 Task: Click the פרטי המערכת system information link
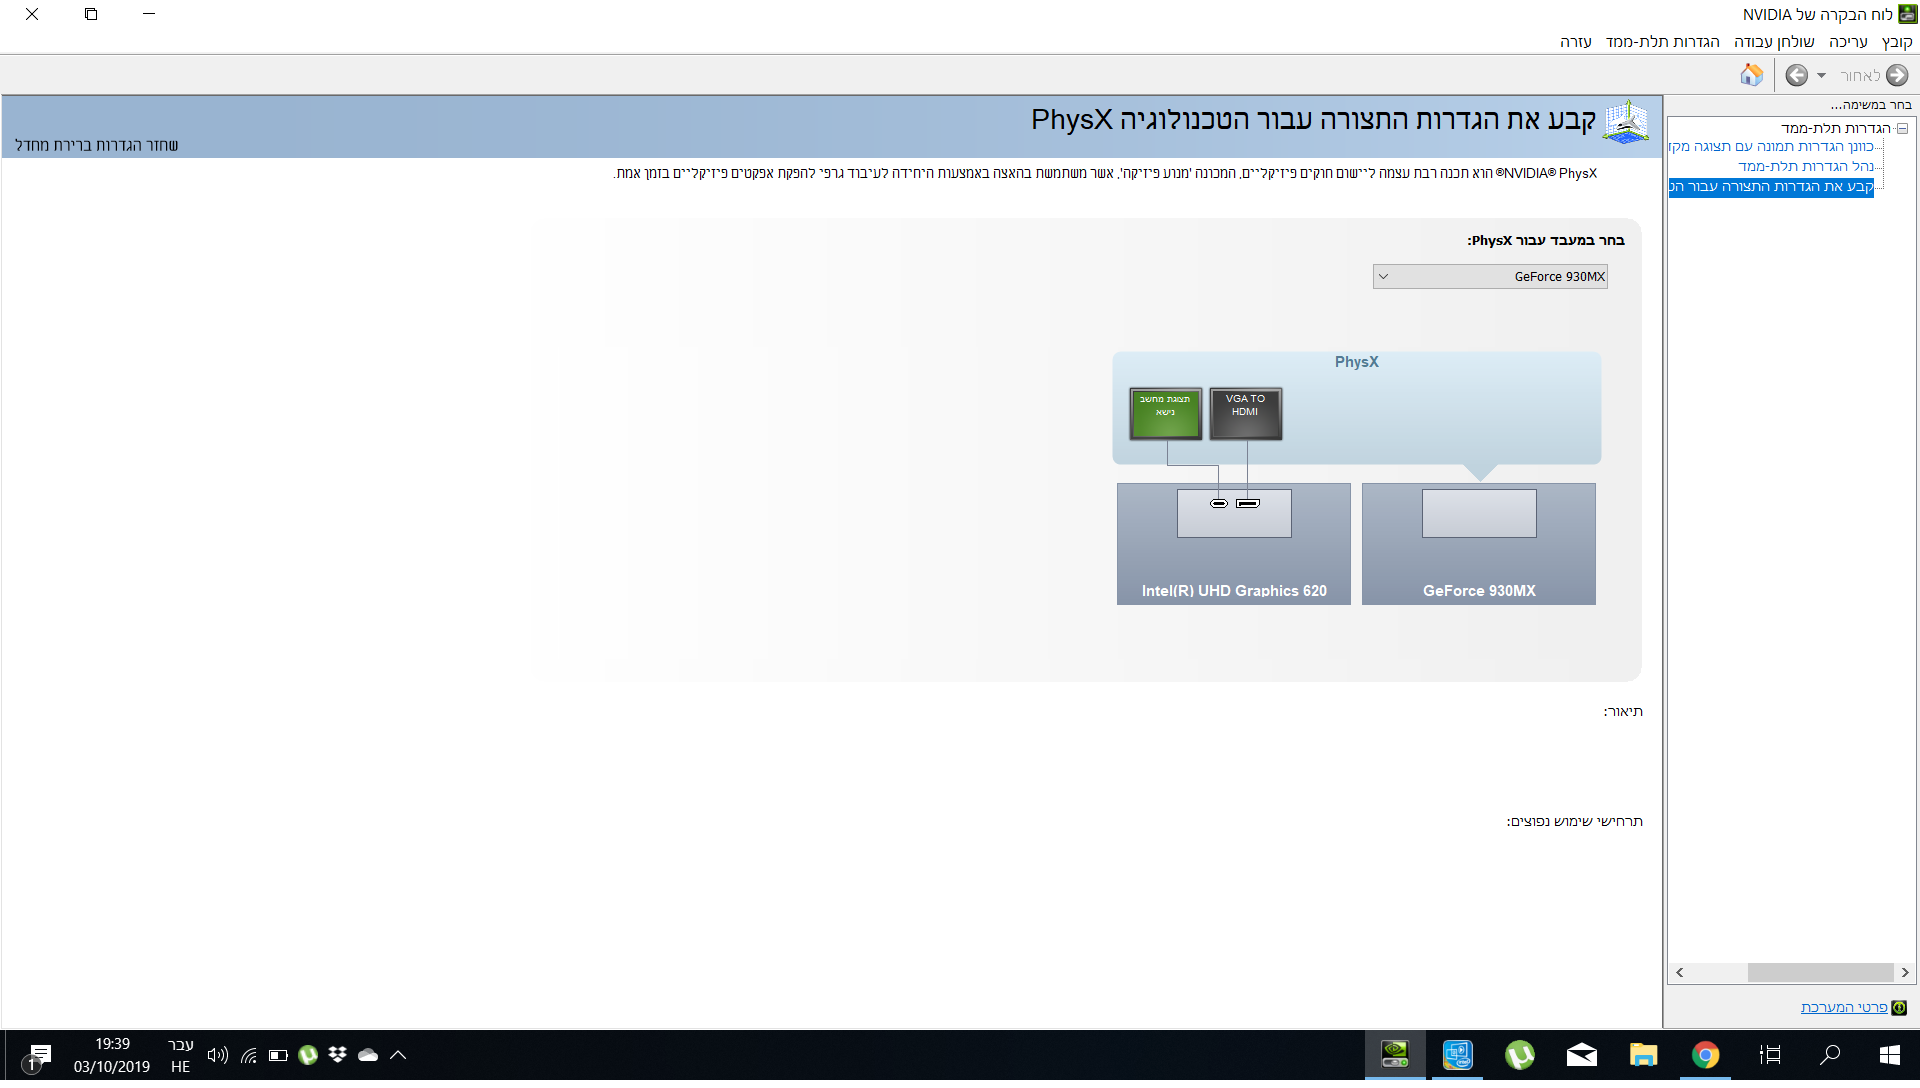(1844, 1007)
